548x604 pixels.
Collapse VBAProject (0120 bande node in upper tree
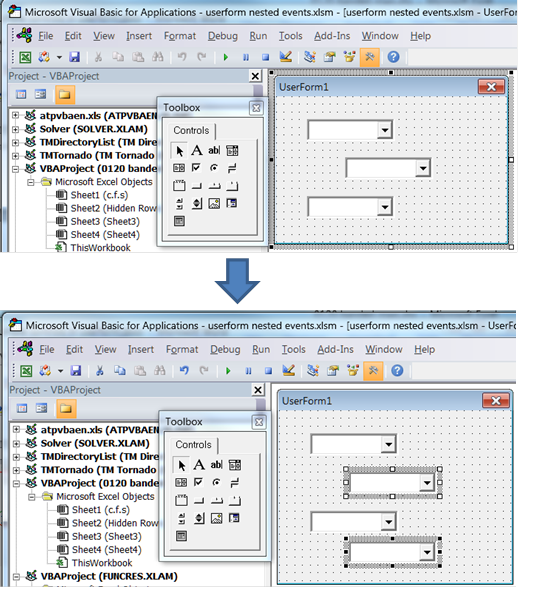[15, 169]
